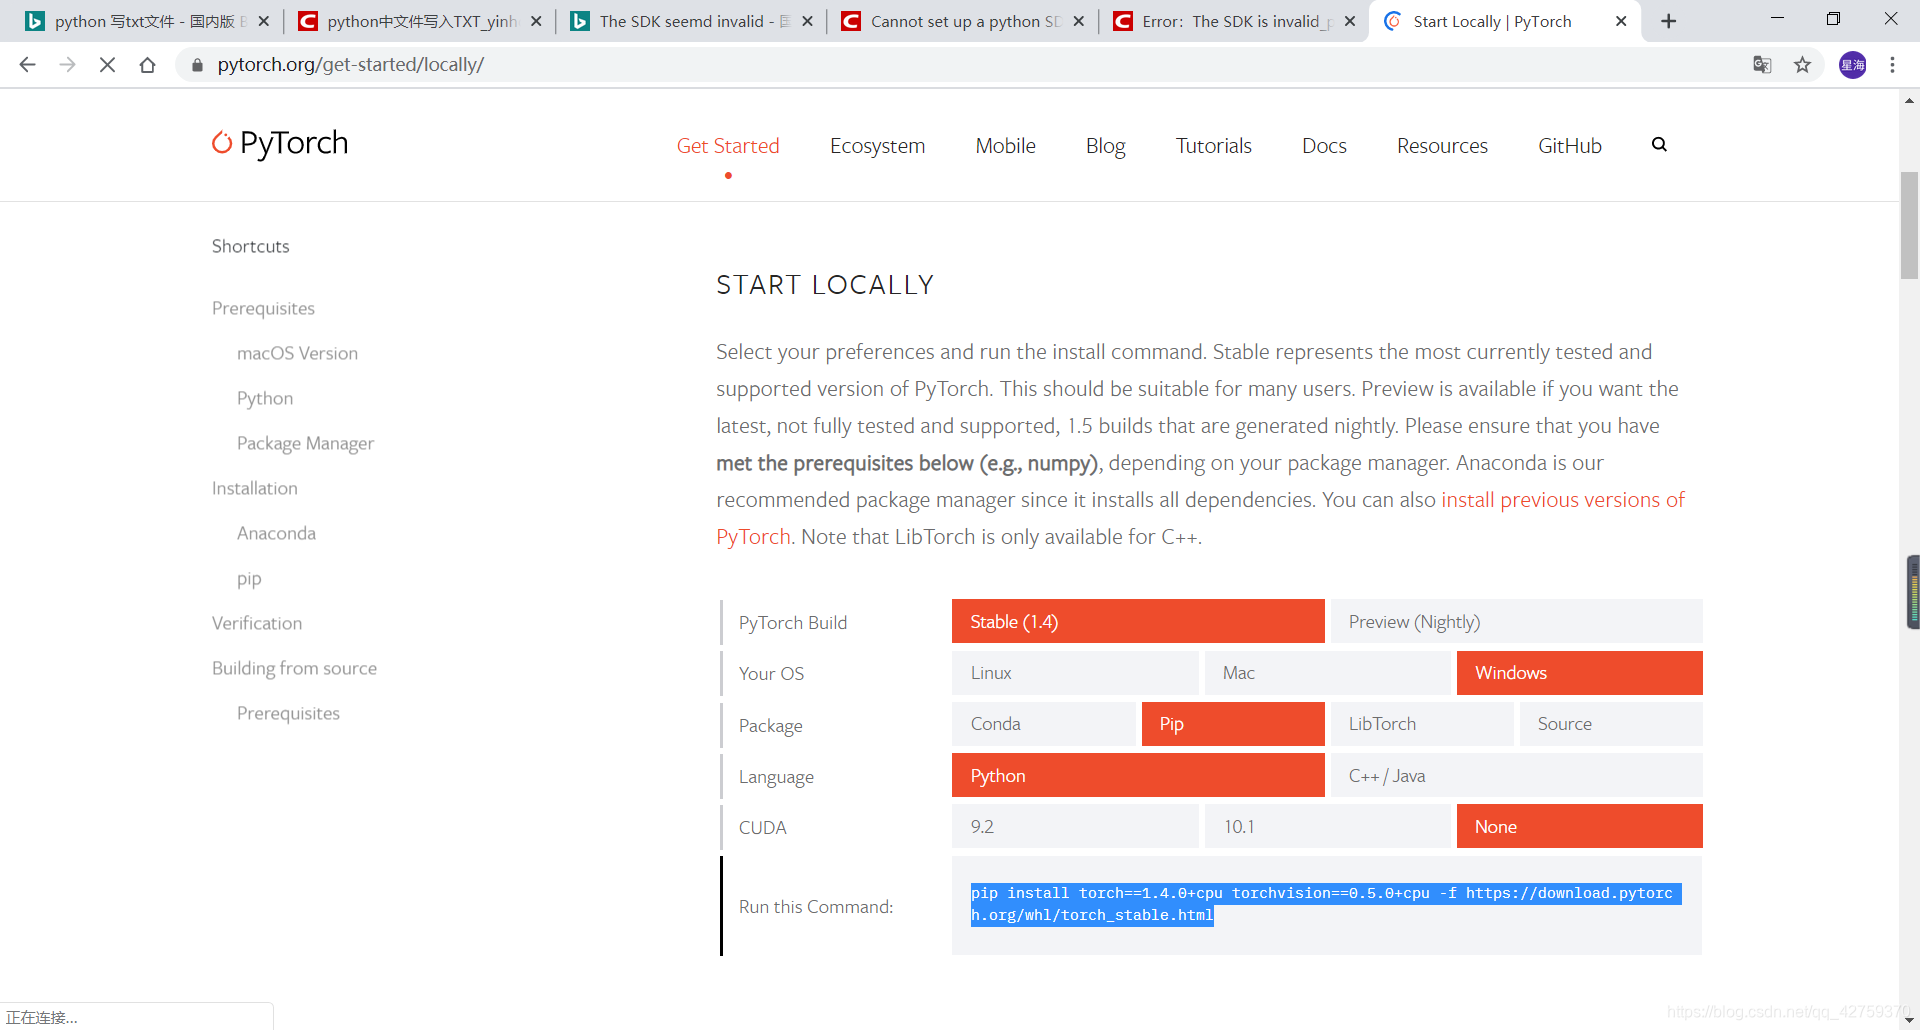Click the browser back arrow
Viewport: 1920px width, 1030px height.
click(x=27, y=65)
